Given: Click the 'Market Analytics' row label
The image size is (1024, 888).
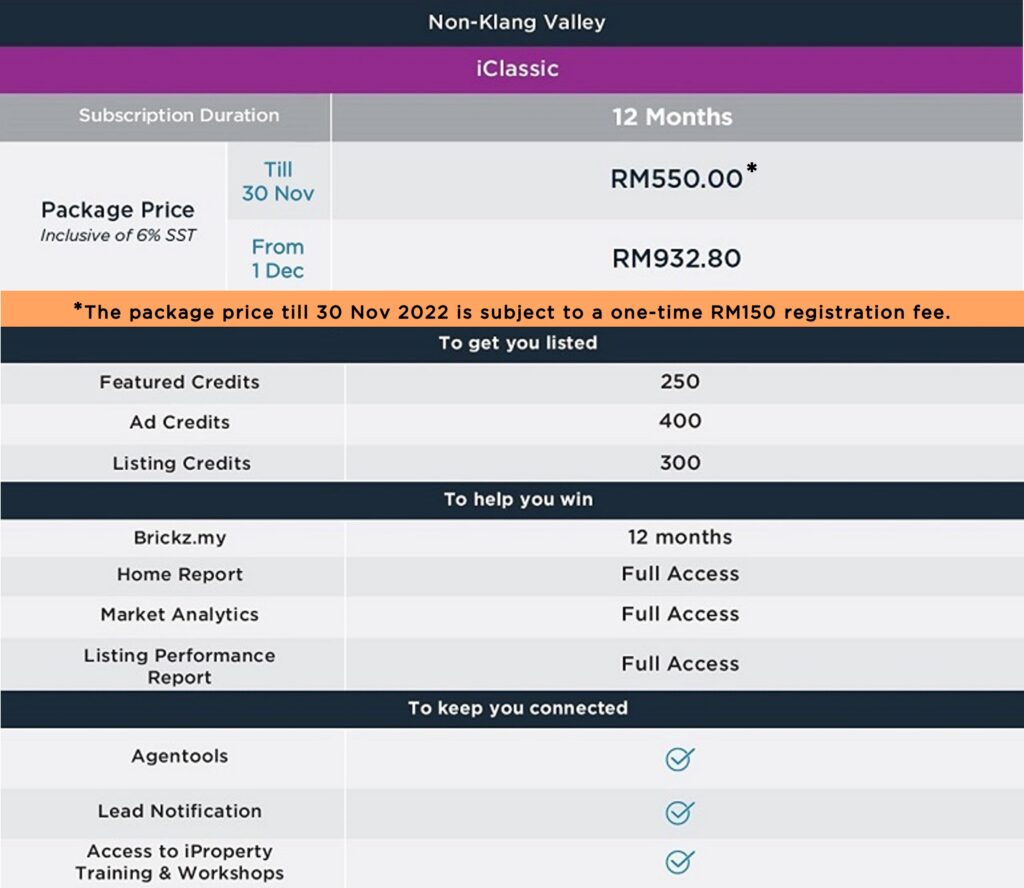Looking at the screenshot, I should [180, 614].
